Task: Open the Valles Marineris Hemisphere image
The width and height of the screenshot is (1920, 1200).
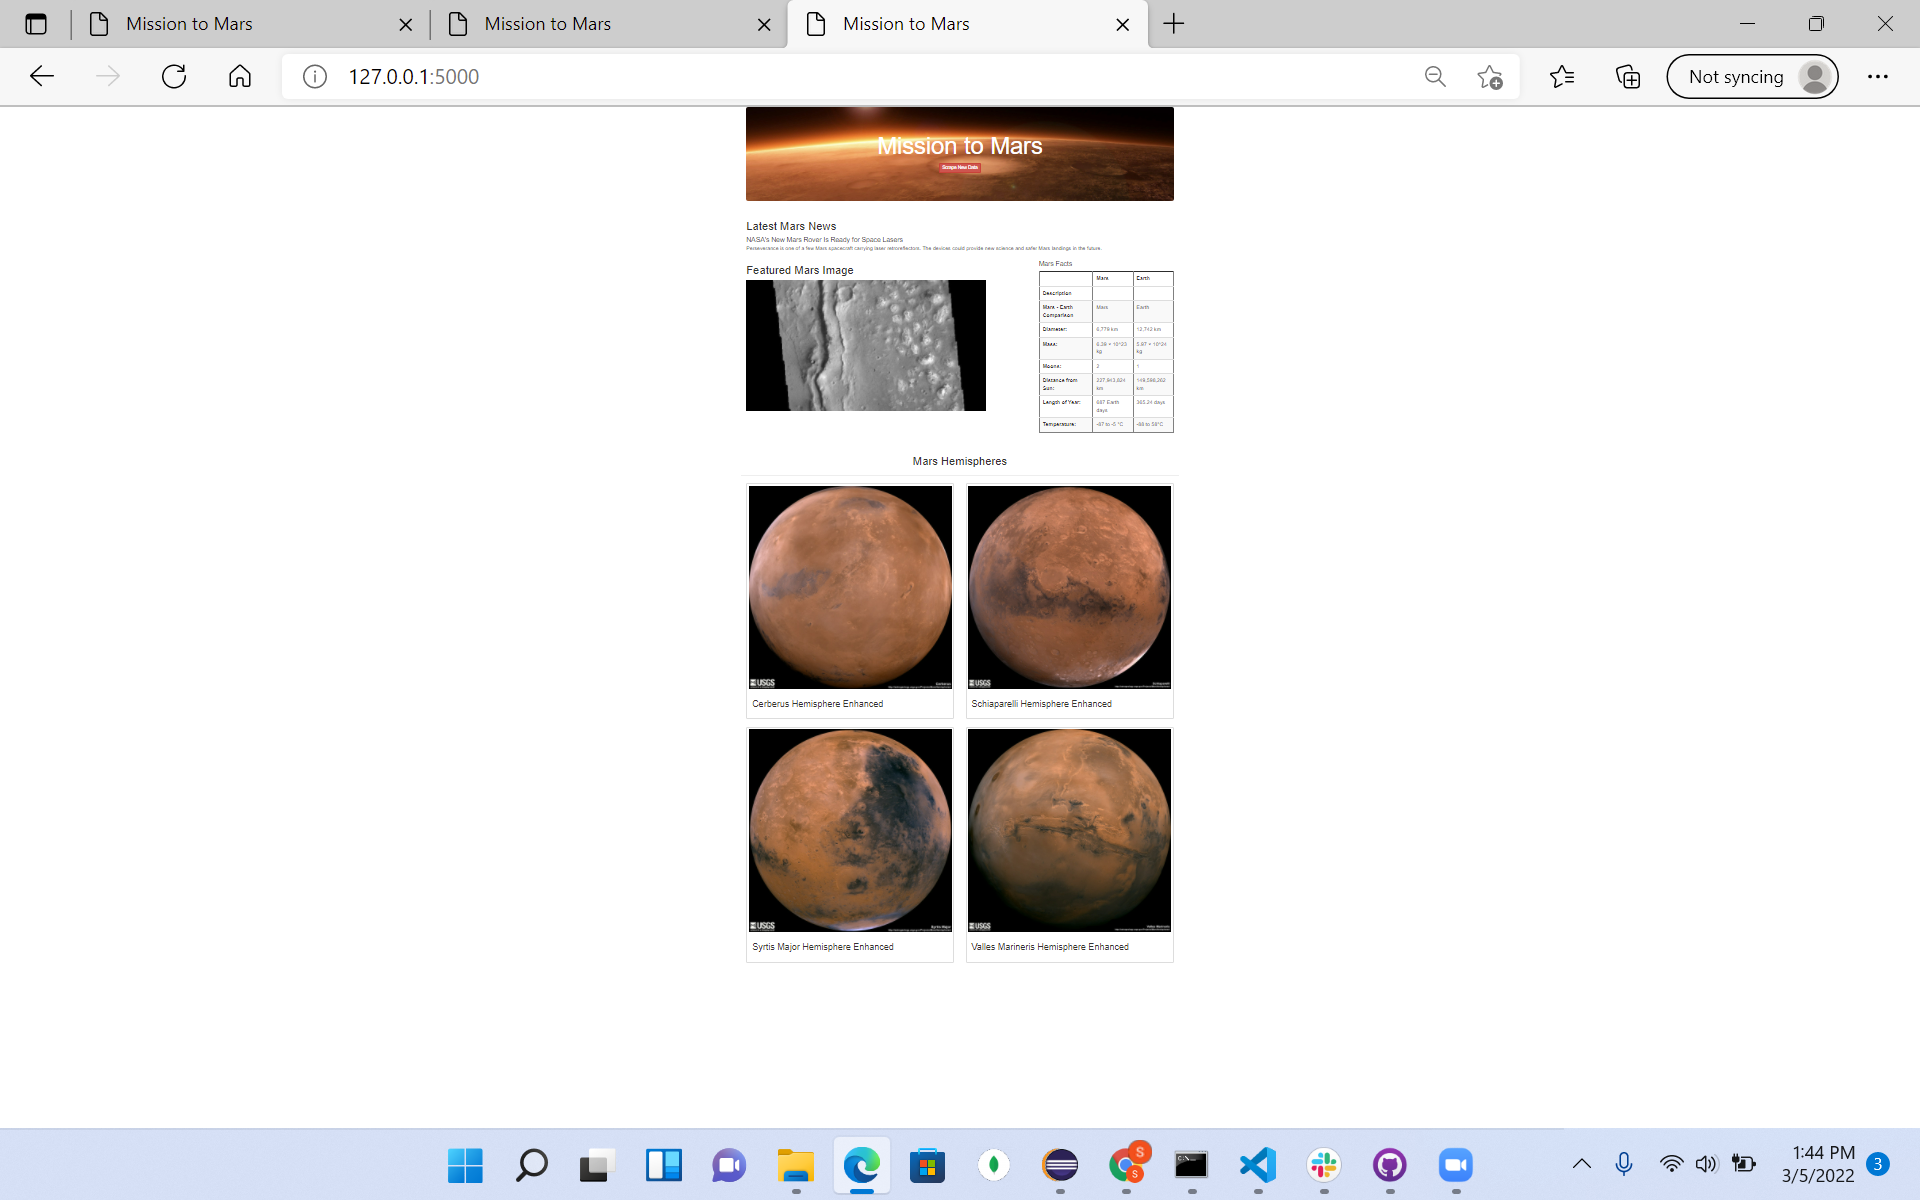Action: pos(1069,830)
